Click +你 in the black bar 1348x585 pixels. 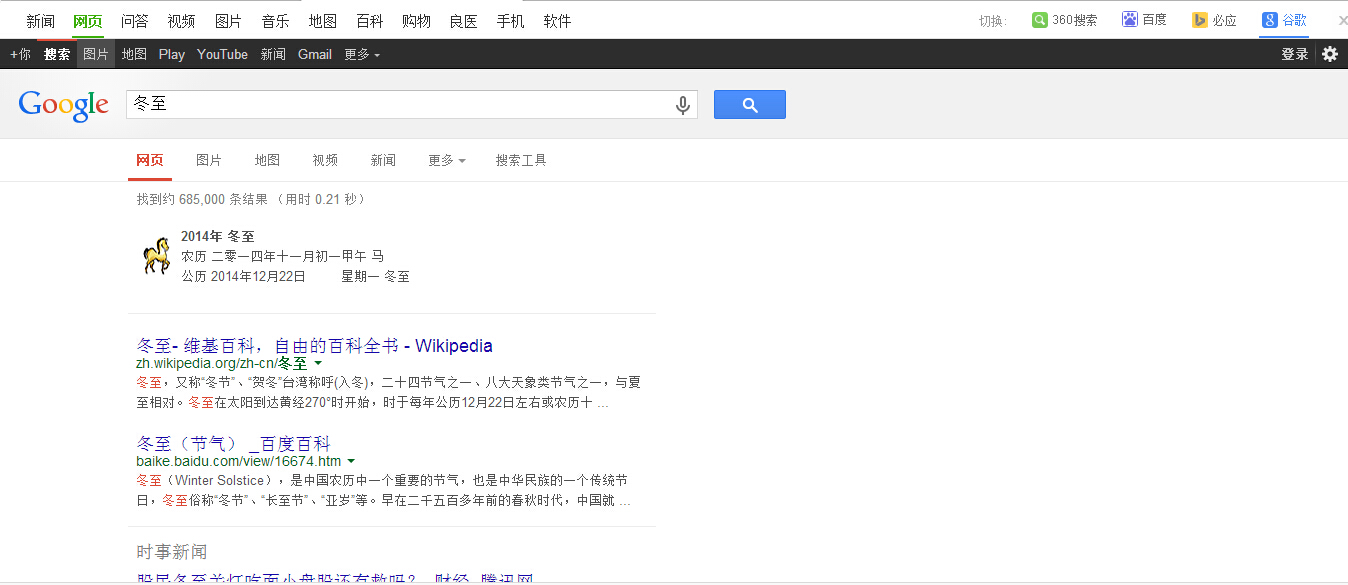point(20,54)
